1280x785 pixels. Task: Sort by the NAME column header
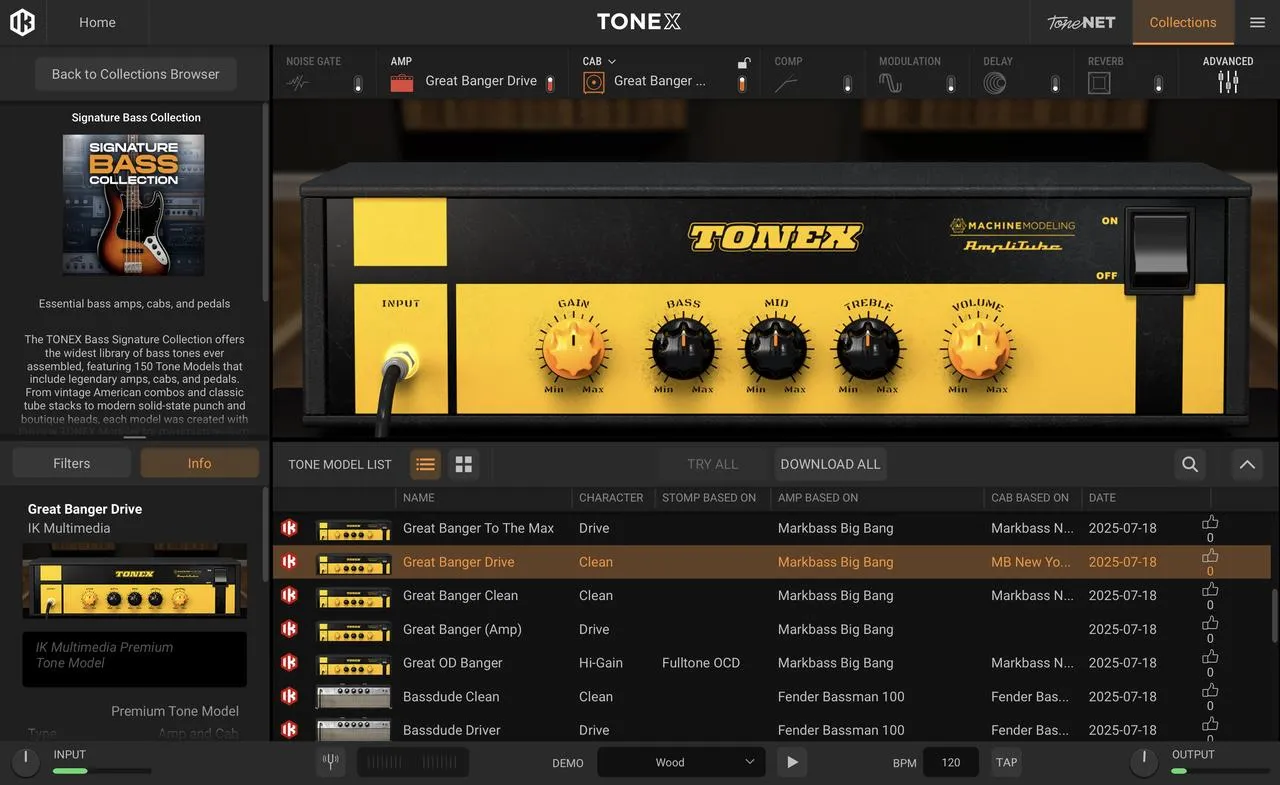(419, 497)
